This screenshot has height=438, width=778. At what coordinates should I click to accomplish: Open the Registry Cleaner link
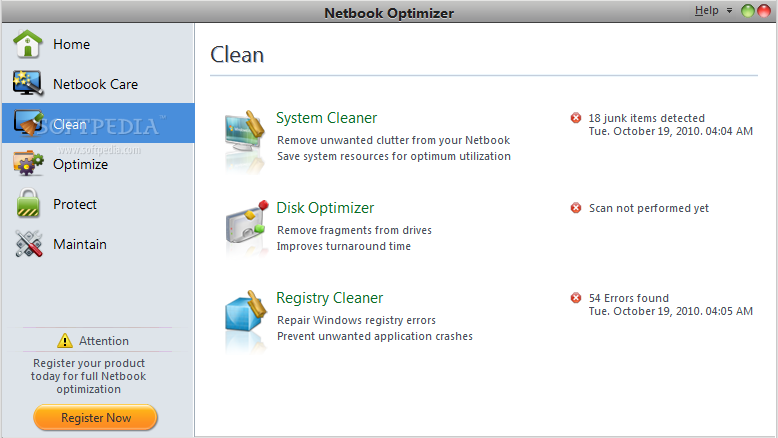329,298
